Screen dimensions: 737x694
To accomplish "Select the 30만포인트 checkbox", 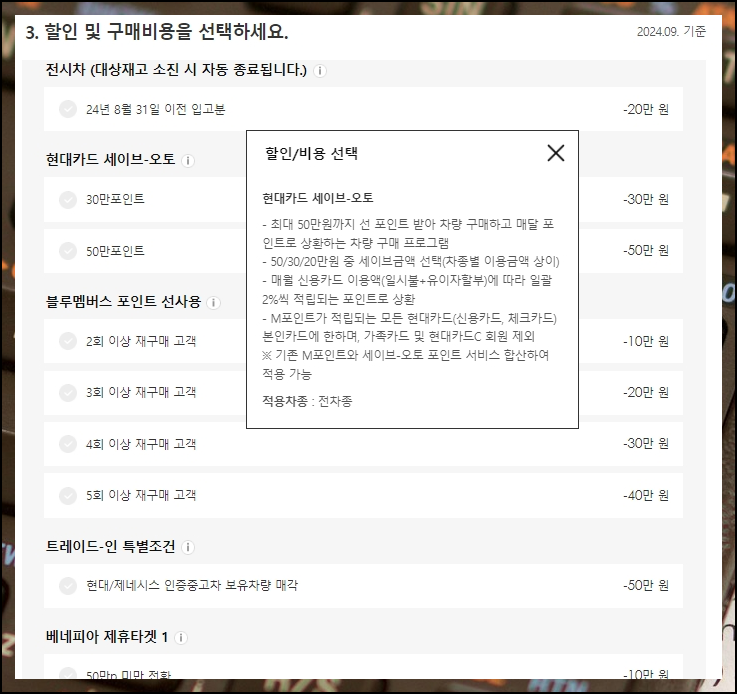I will pos(68,199).
